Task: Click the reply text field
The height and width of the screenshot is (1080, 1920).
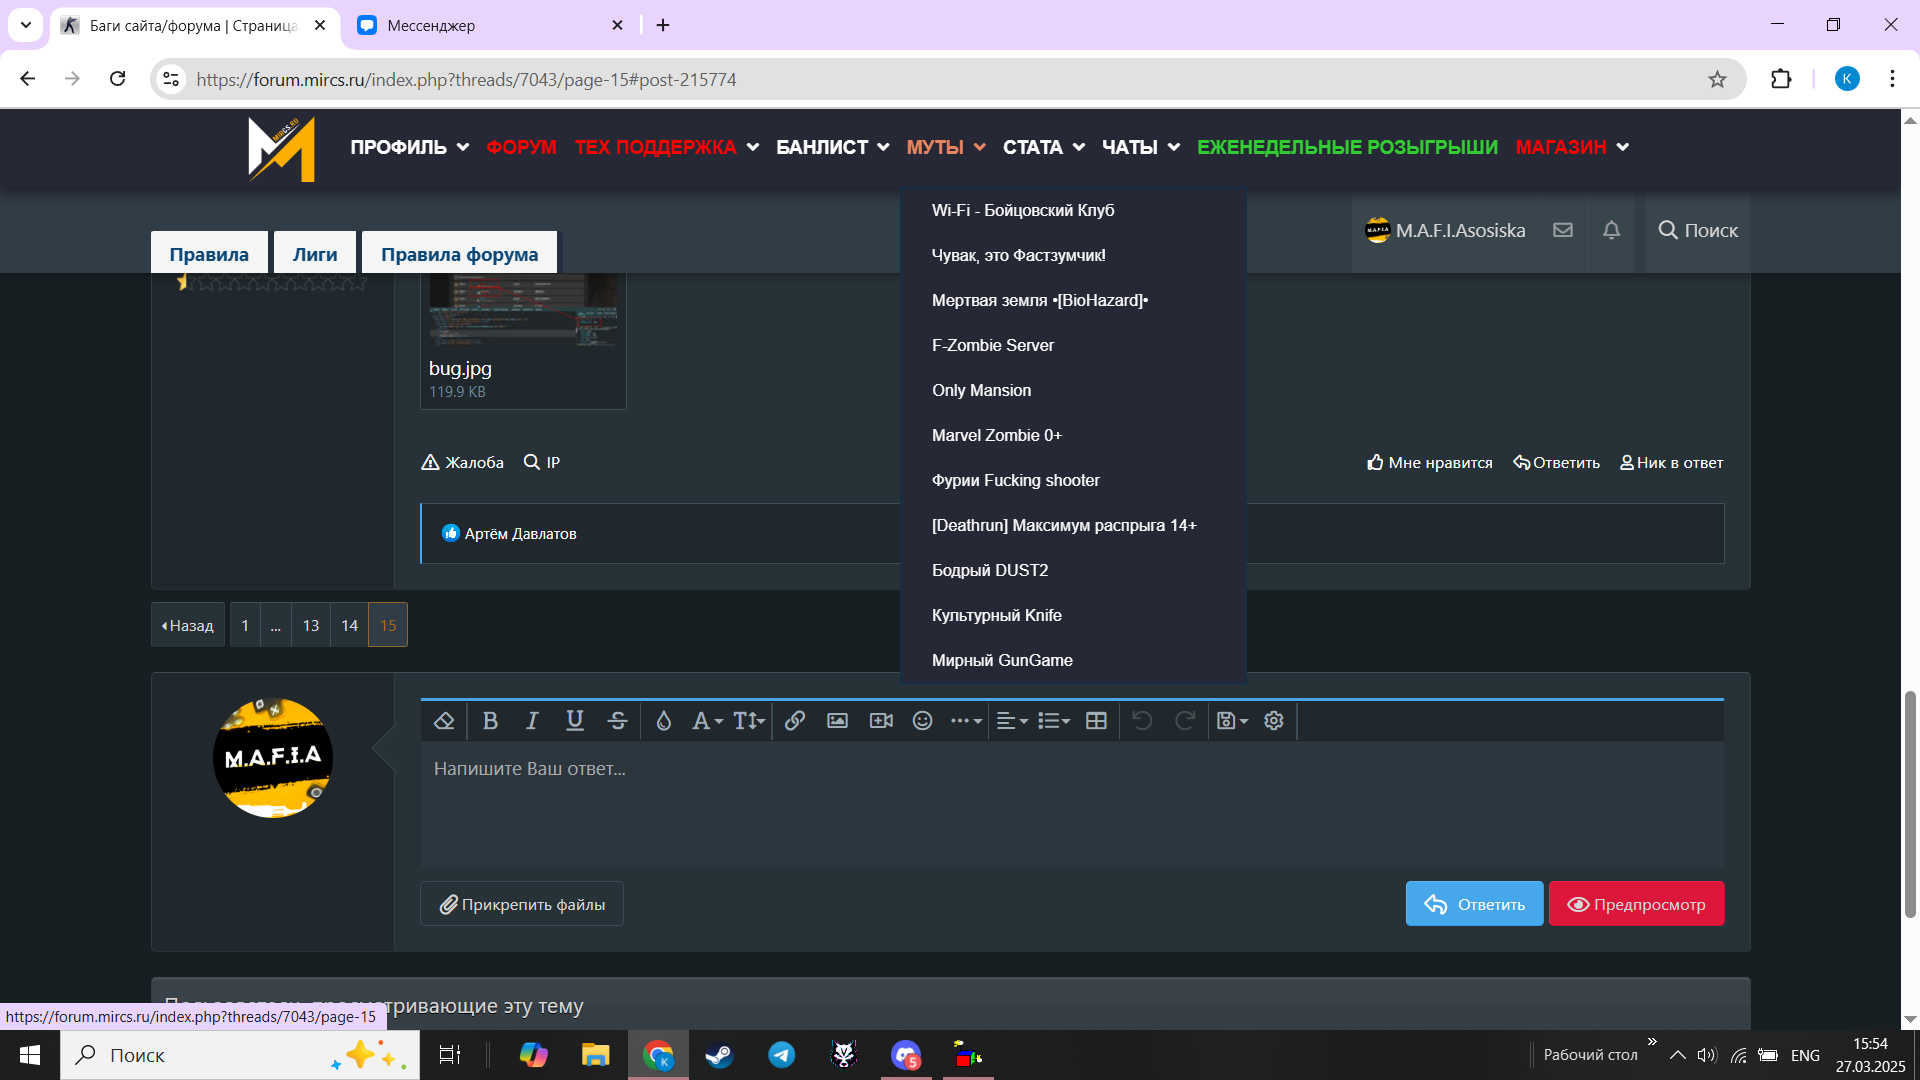Action: pos(1072,804)
